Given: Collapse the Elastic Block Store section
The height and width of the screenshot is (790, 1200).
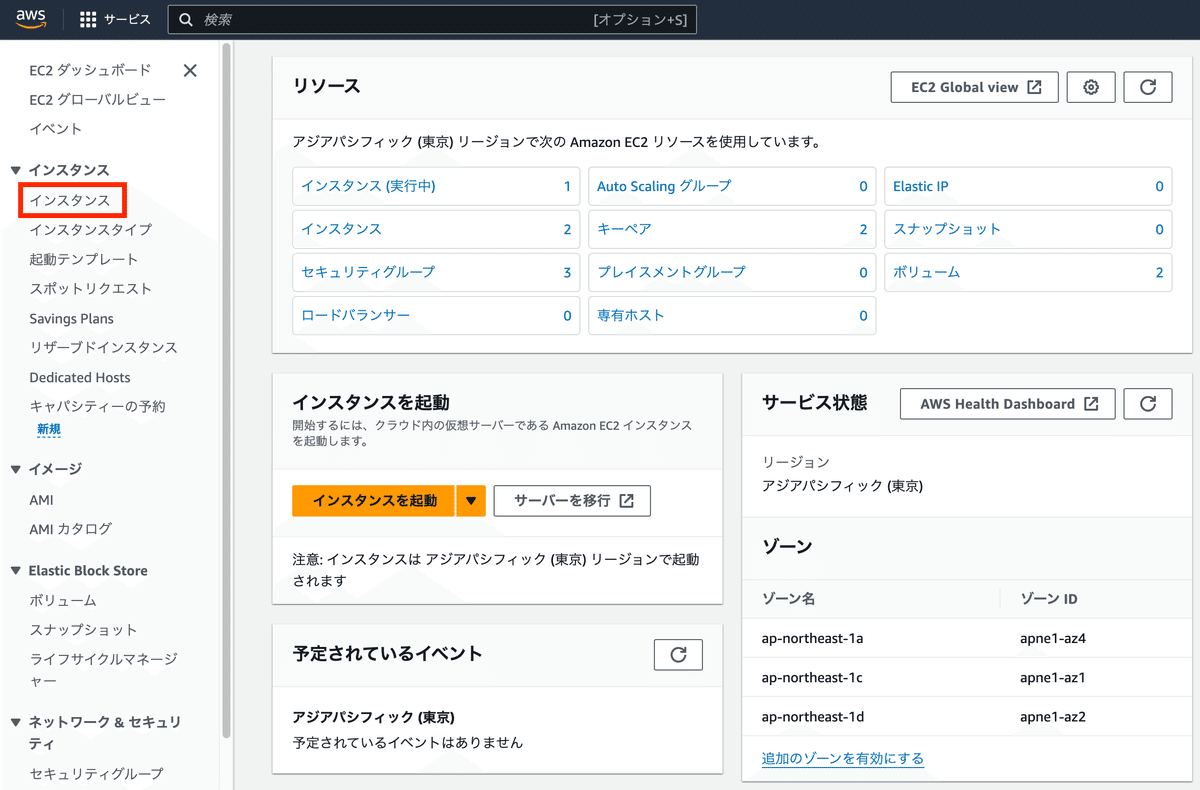Looking at the screenshot, I should (16, 571).
